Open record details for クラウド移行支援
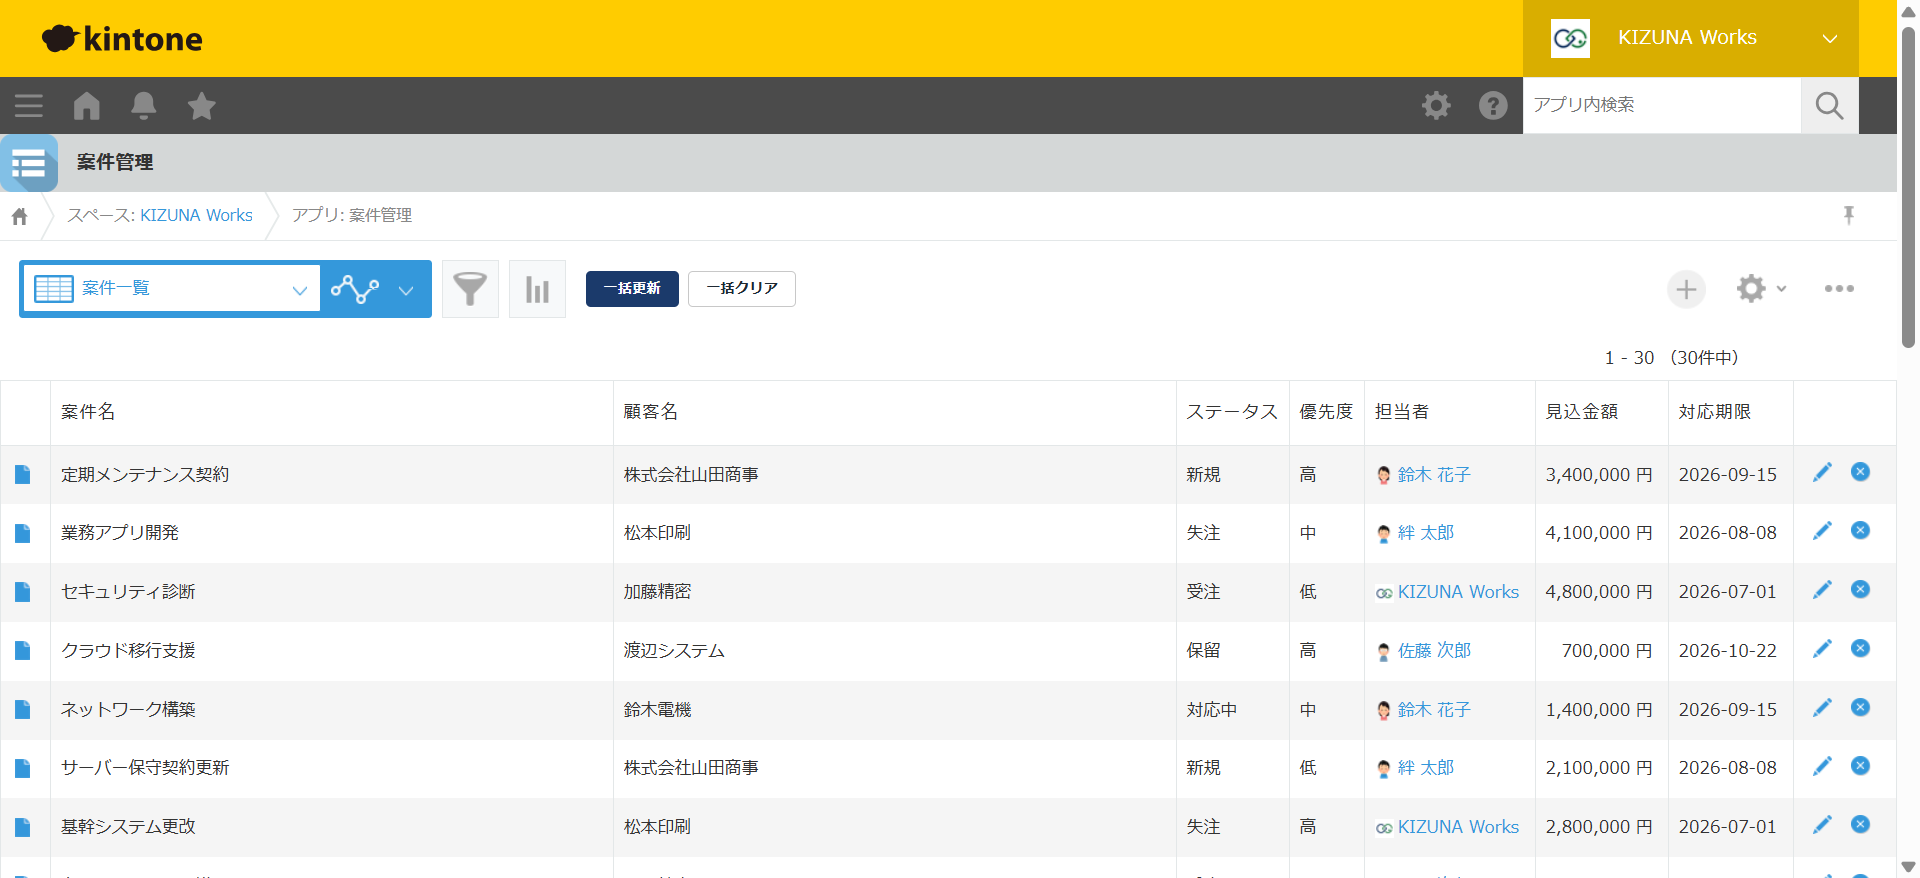 (x=22, y=651)
